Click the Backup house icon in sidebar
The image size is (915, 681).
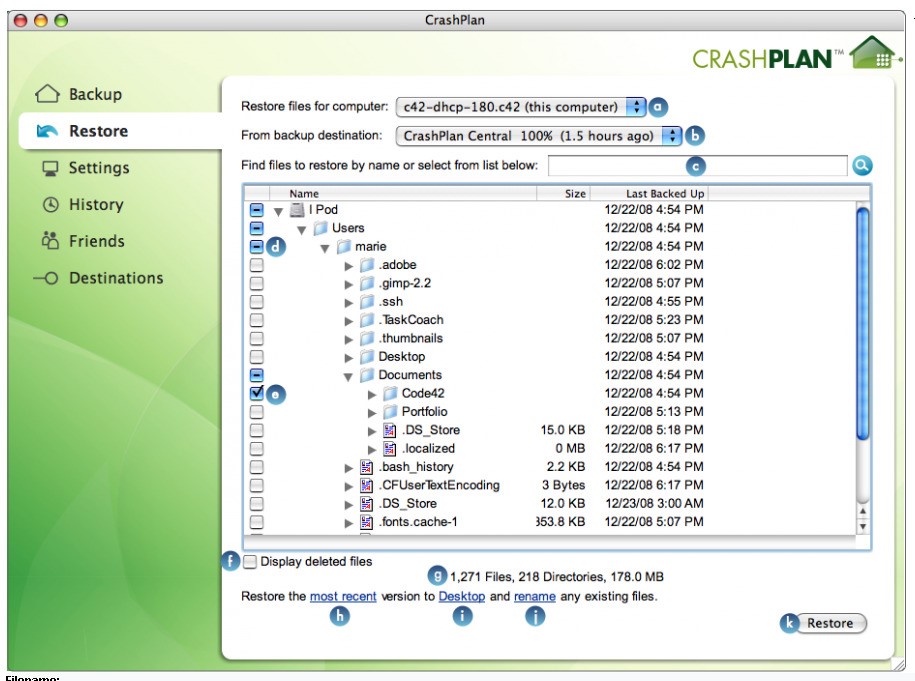coord(48,95)
